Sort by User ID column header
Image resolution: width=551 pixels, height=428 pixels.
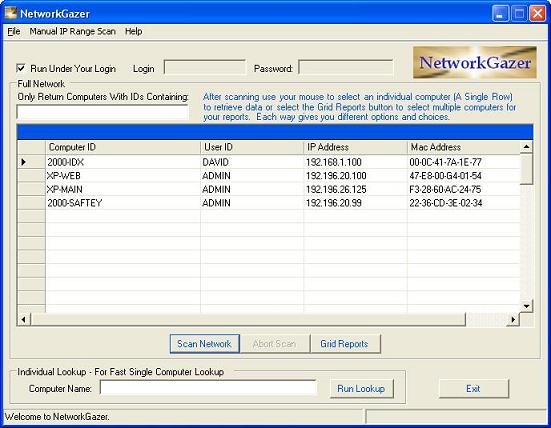(252, 147)
